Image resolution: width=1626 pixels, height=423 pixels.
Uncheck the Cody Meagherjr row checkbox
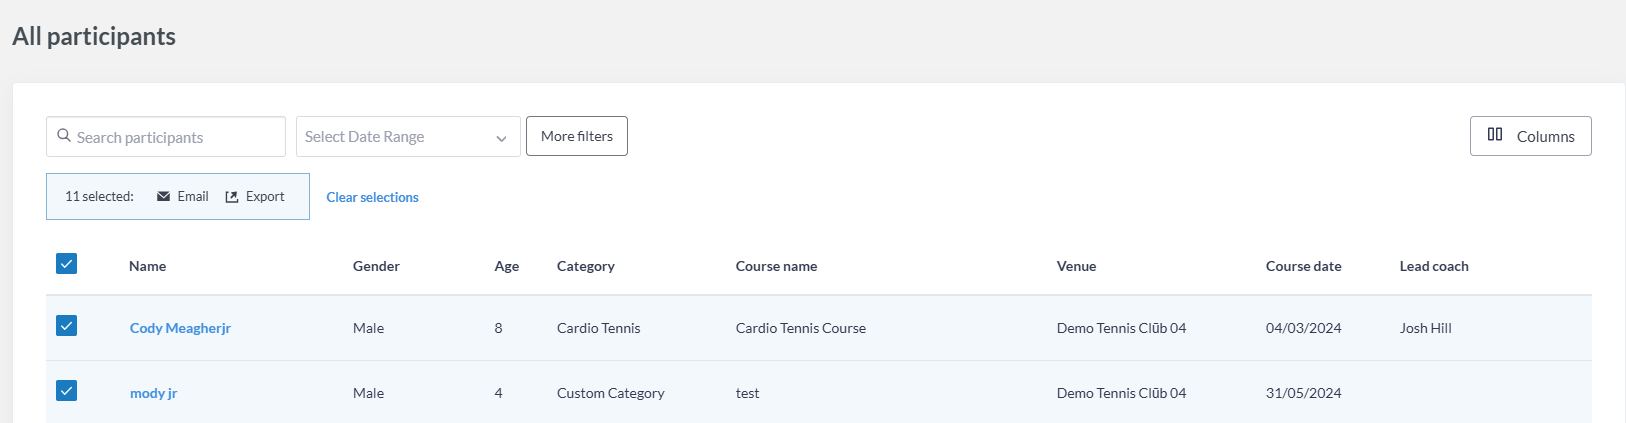pos(67,326)
